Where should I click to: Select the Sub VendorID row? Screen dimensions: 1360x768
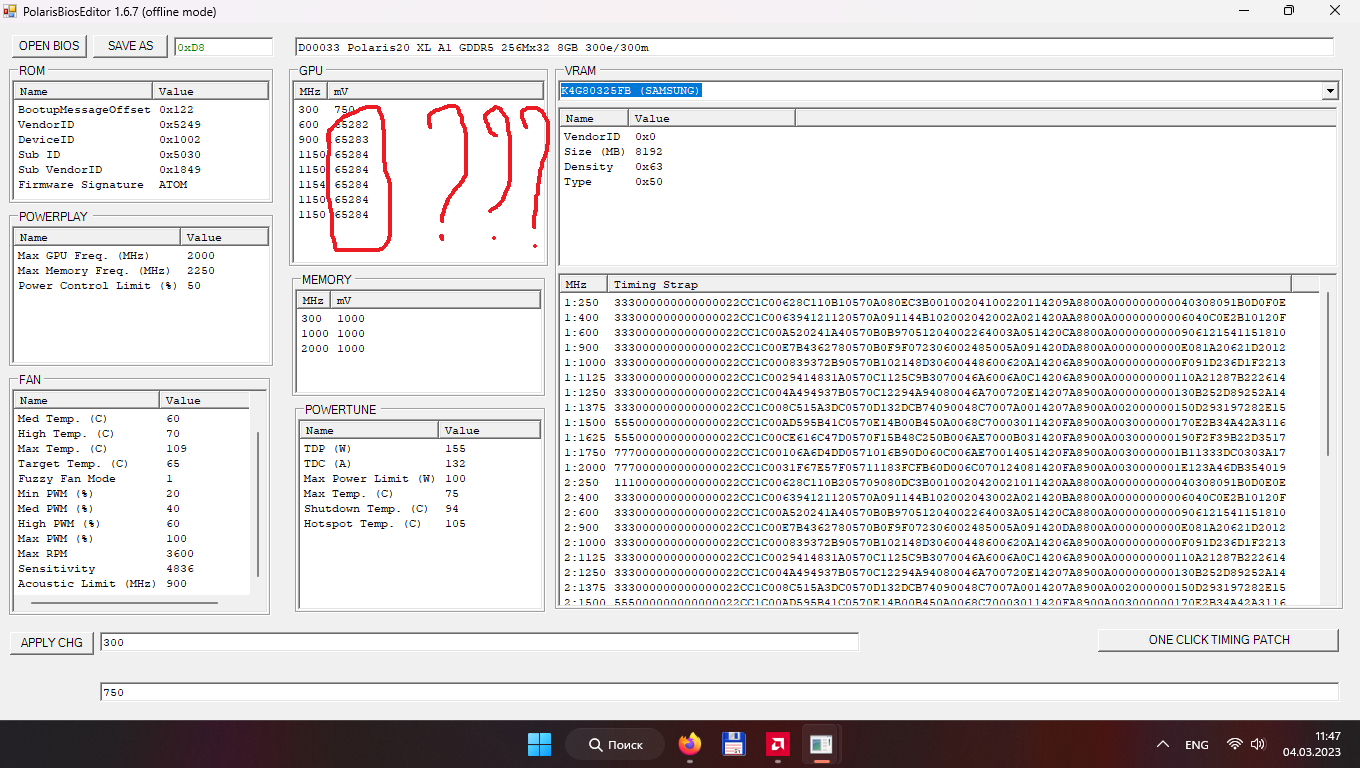pyautogui.click(x=142, y=170)
